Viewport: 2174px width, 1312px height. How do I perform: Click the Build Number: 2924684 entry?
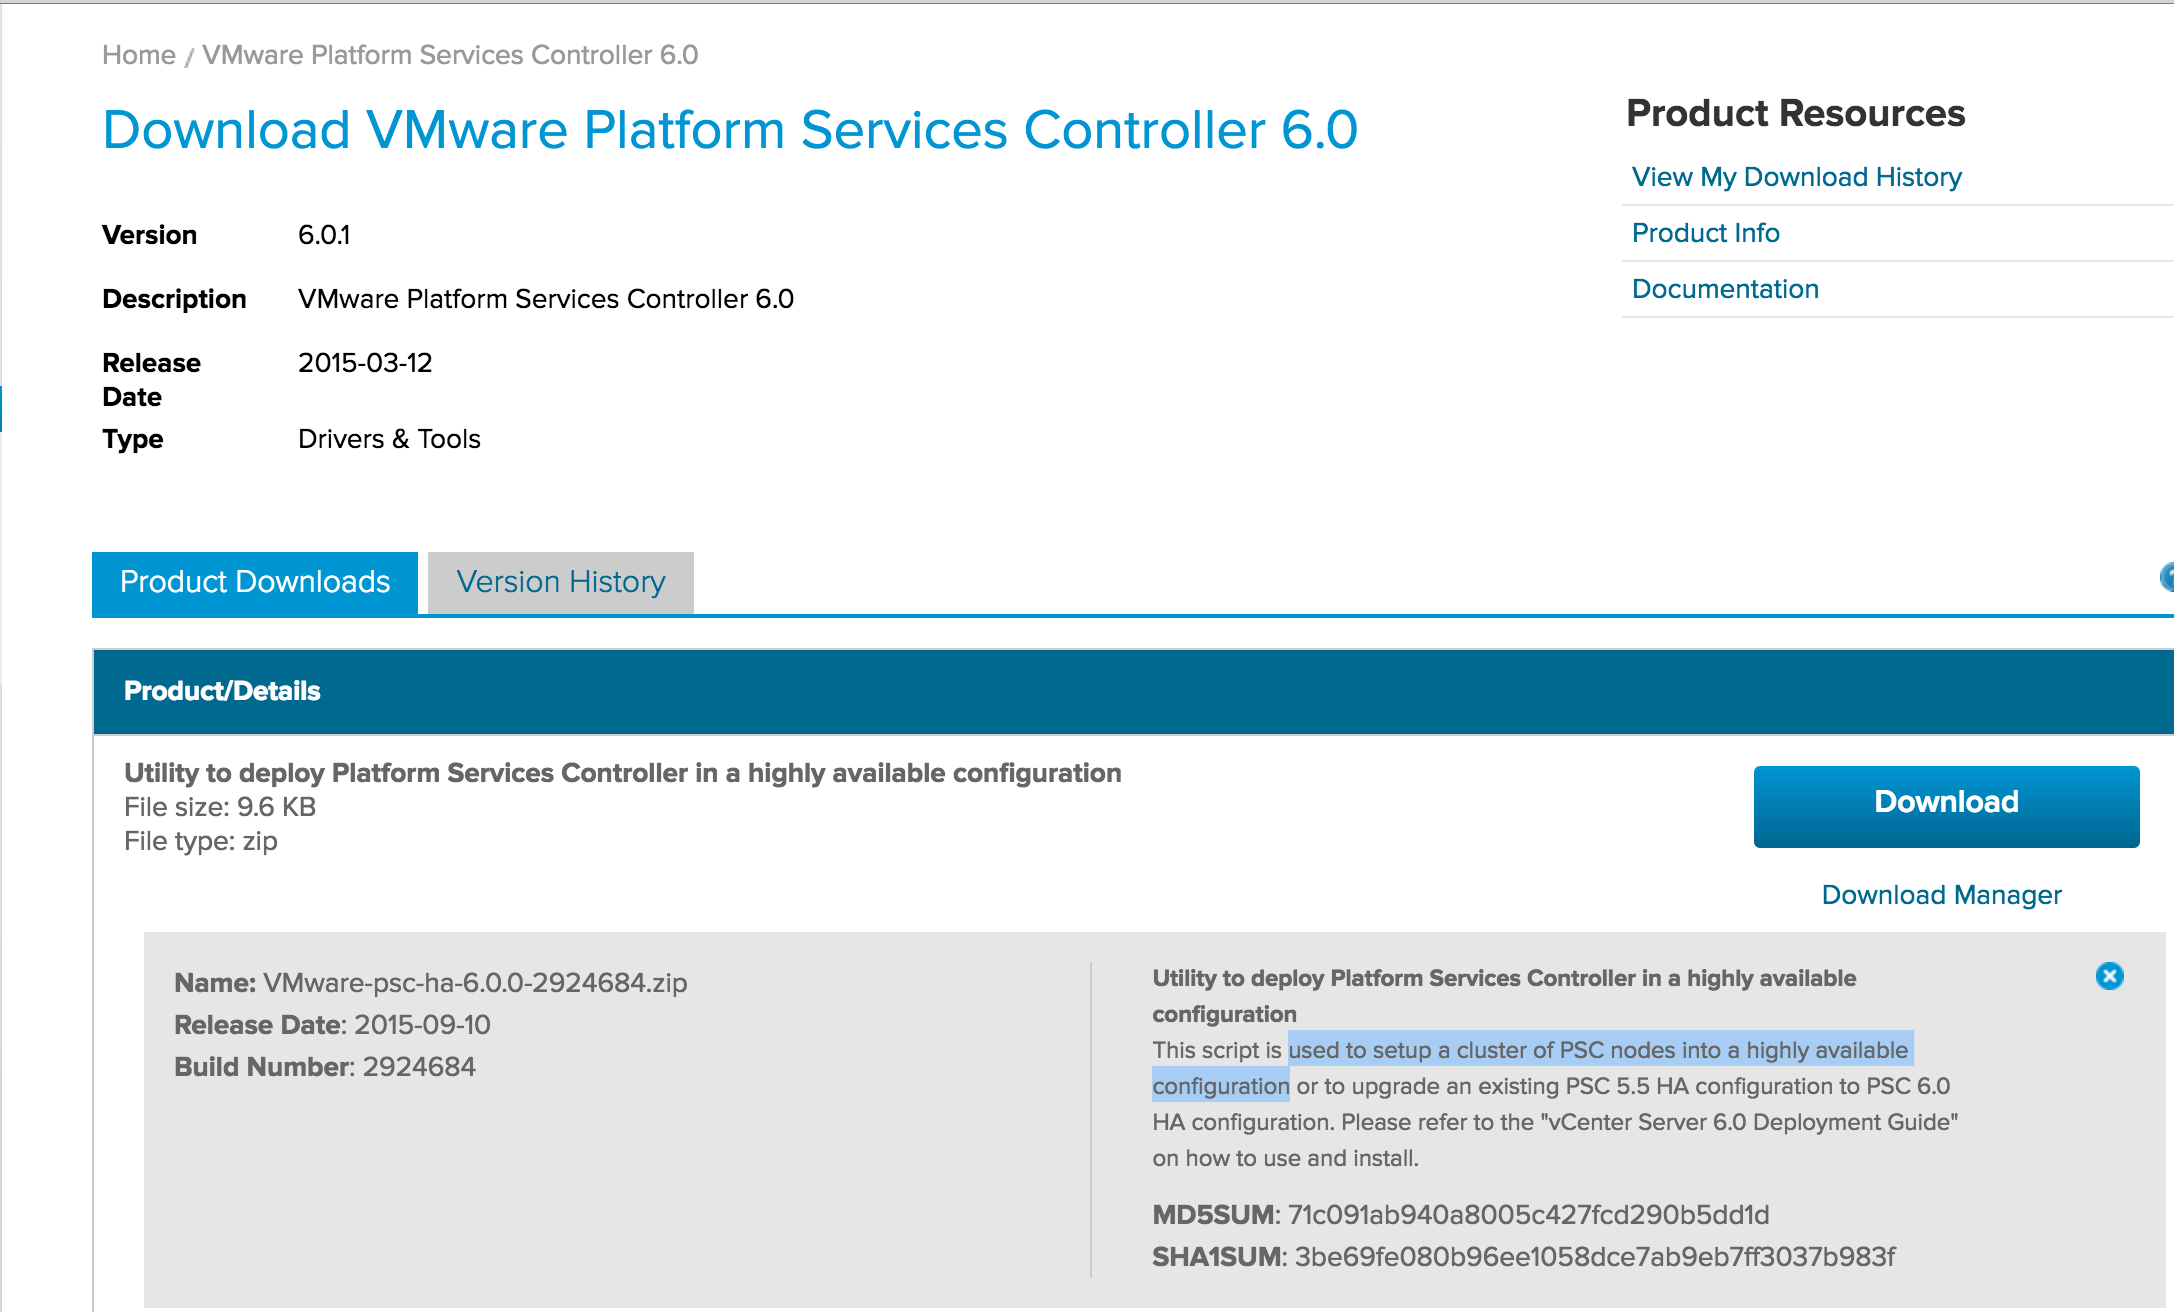tap(325, 1067)
